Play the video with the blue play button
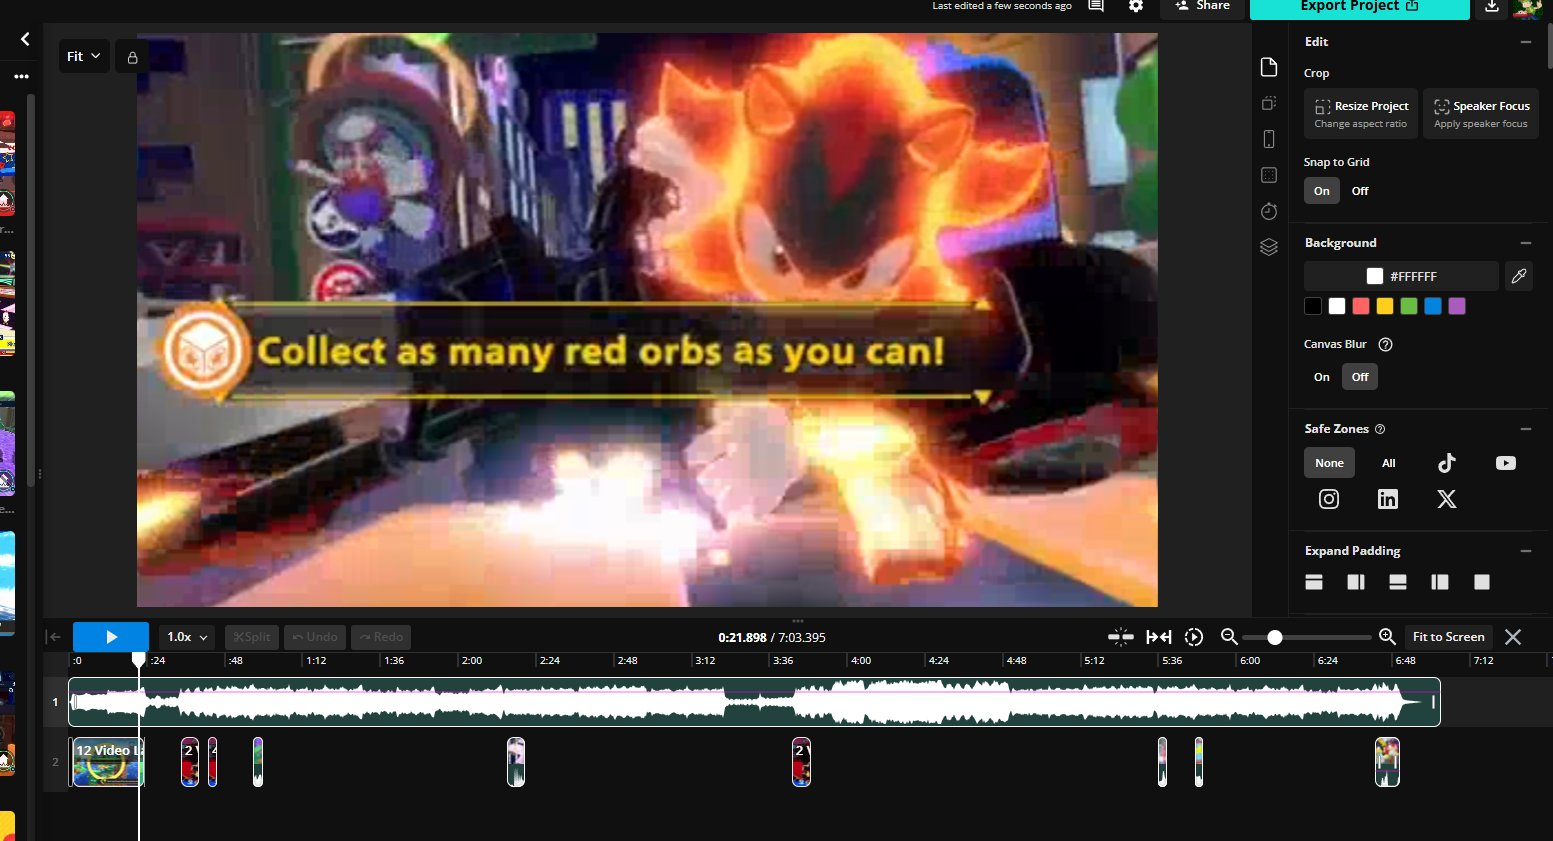1553x841 pixels. (x=111, y=637)
